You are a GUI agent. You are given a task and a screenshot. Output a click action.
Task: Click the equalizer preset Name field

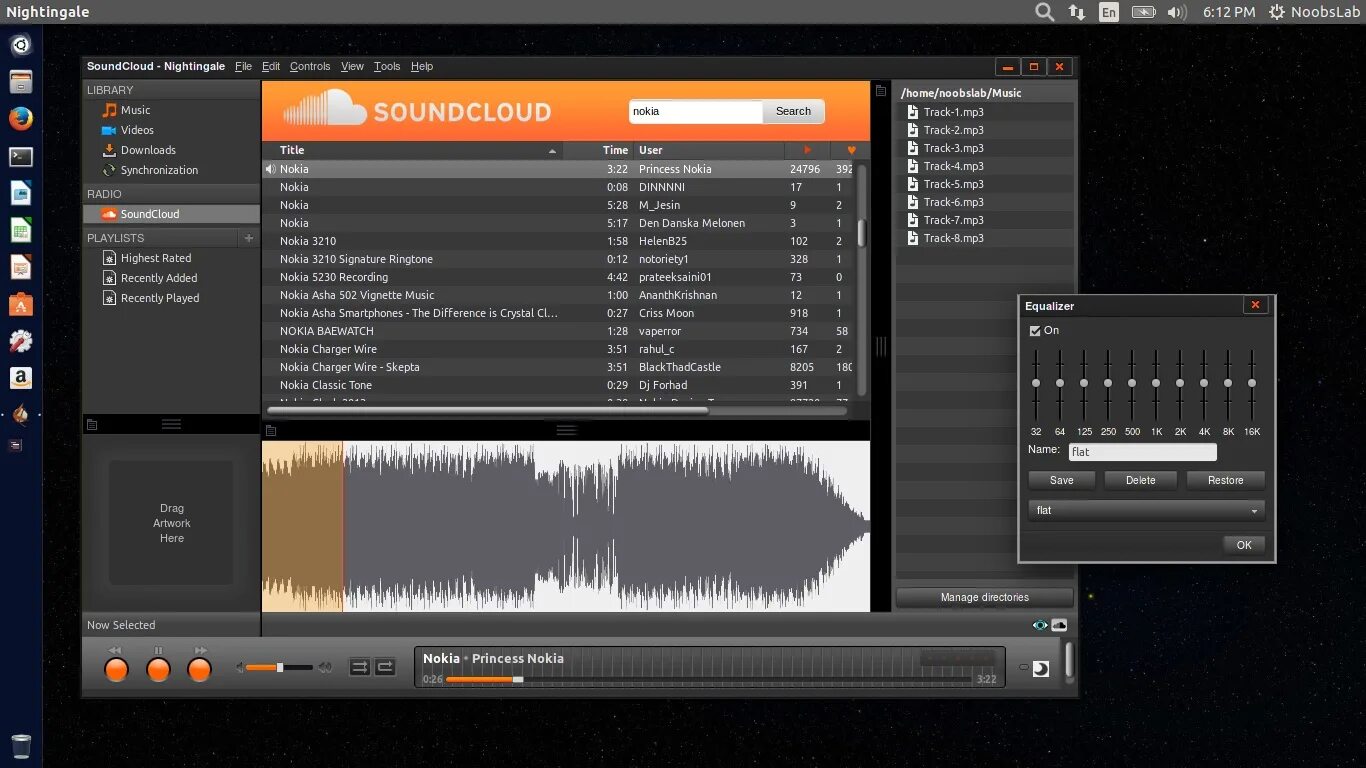[x=1142, y=452]
